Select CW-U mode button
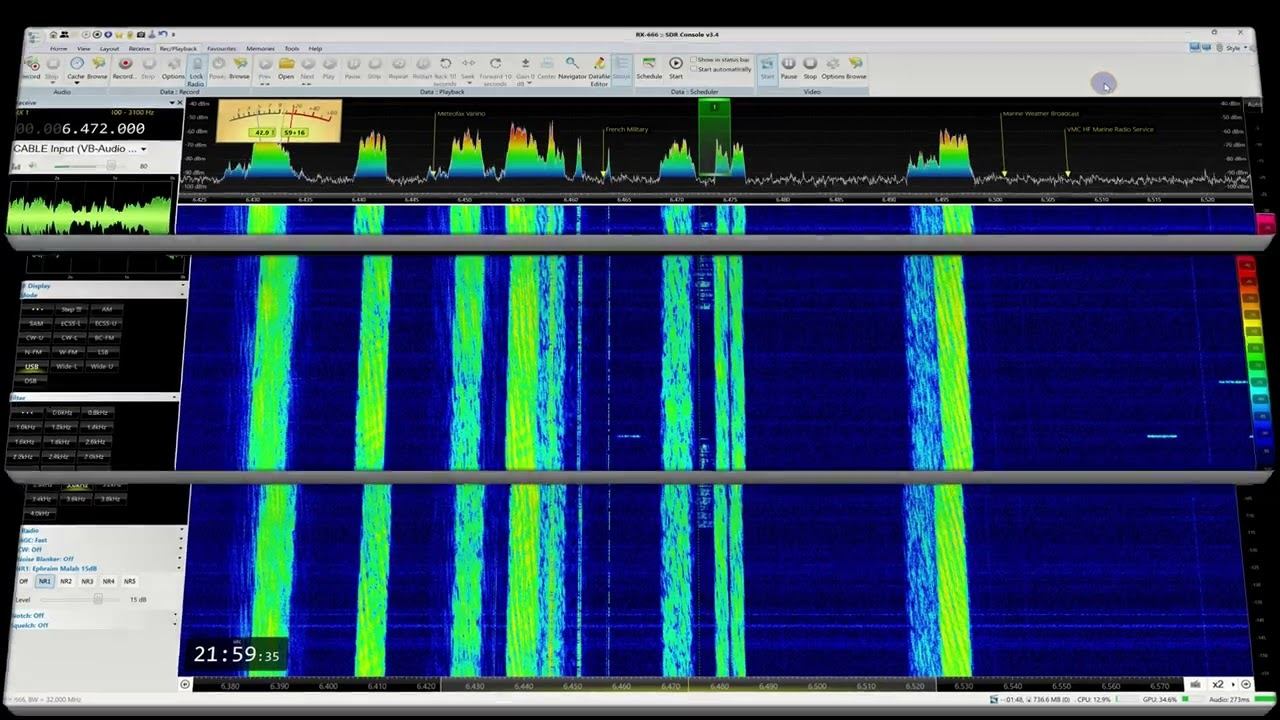 35,338
